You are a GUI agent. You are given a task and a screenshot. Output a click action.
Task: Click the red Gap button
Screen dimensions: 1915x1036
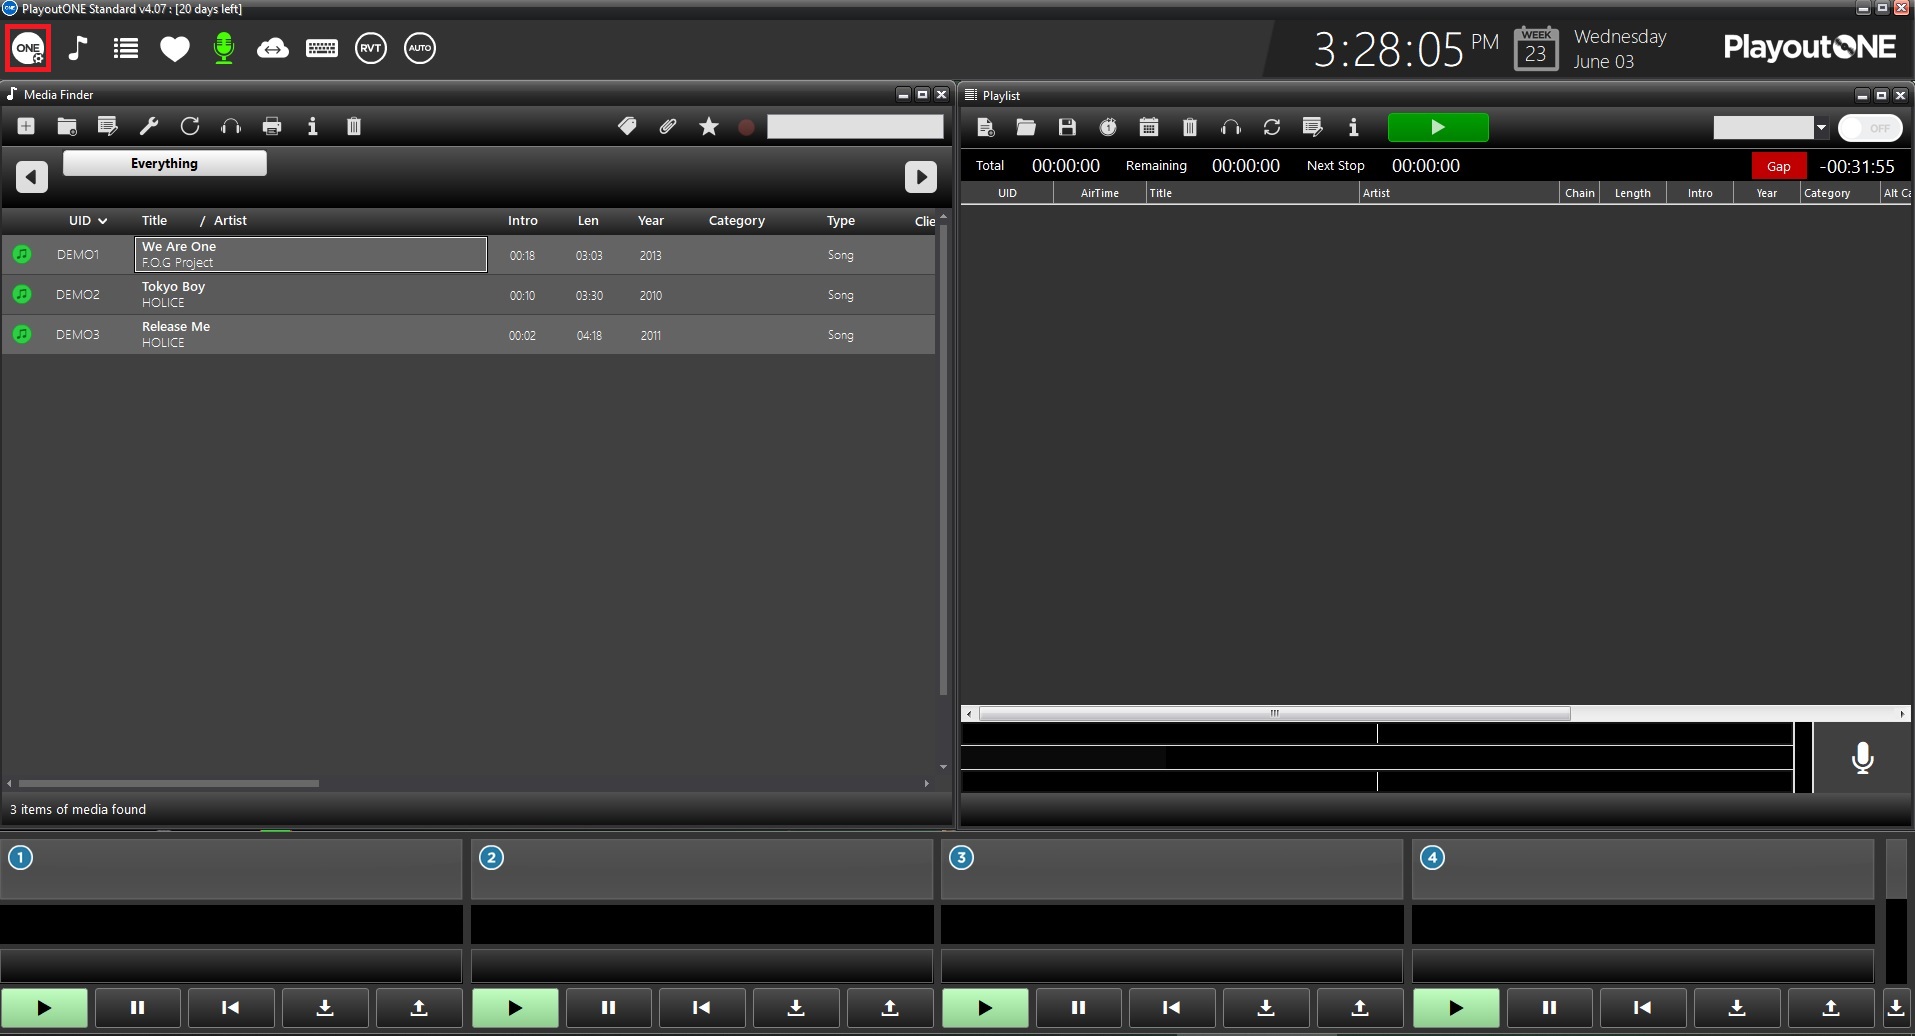(1778, 166)
